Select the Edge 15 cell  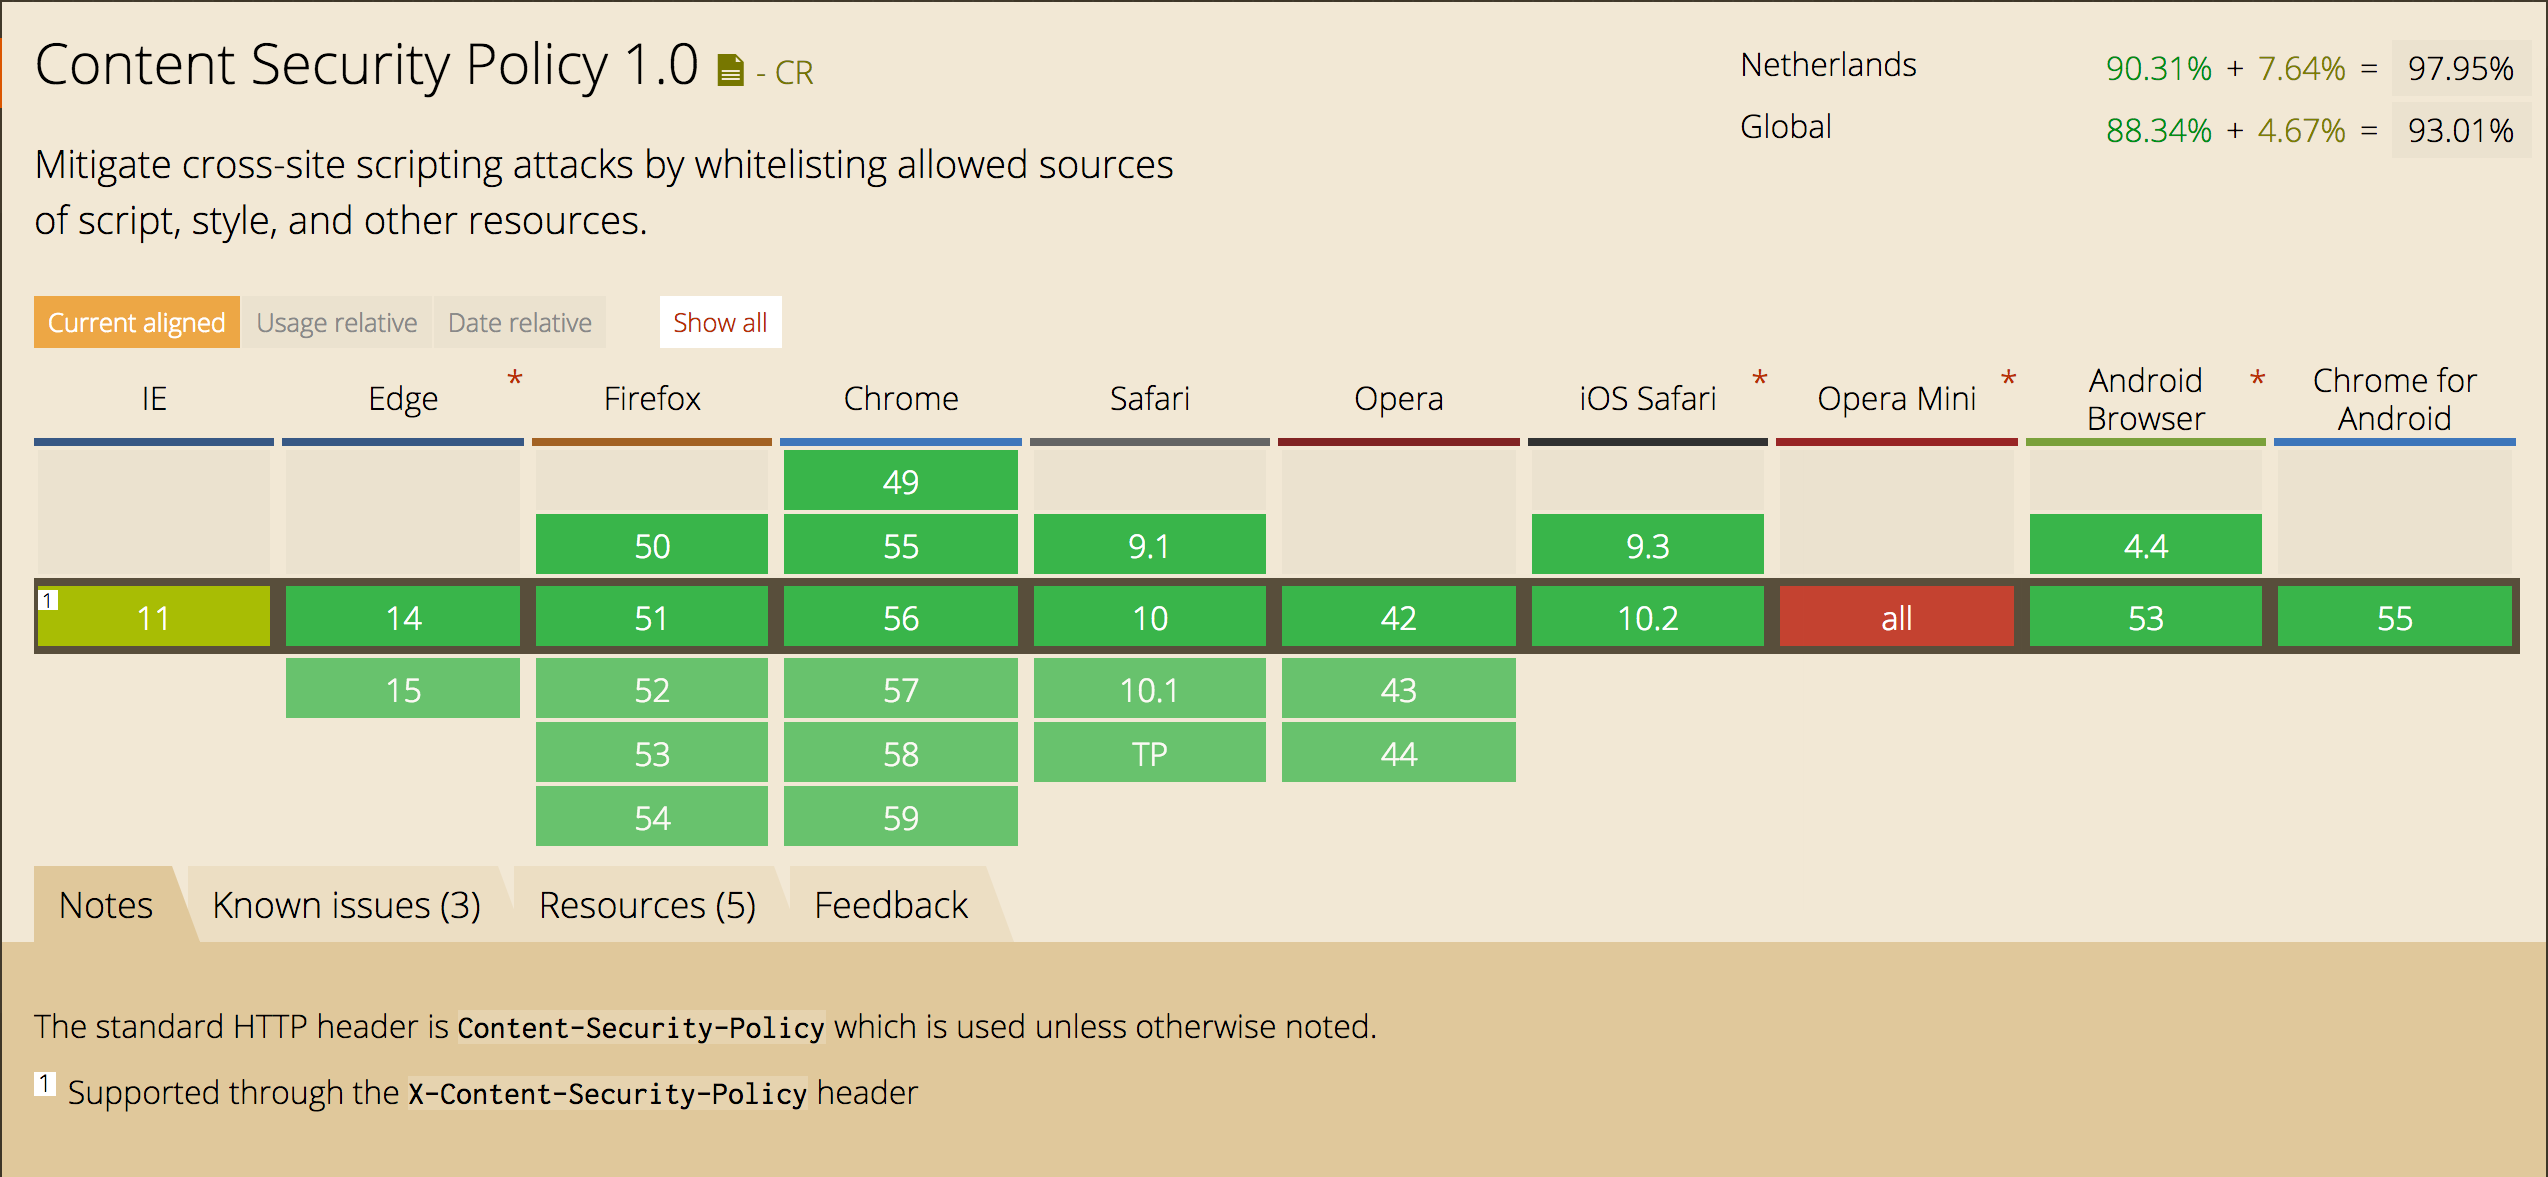pos(403,688)
